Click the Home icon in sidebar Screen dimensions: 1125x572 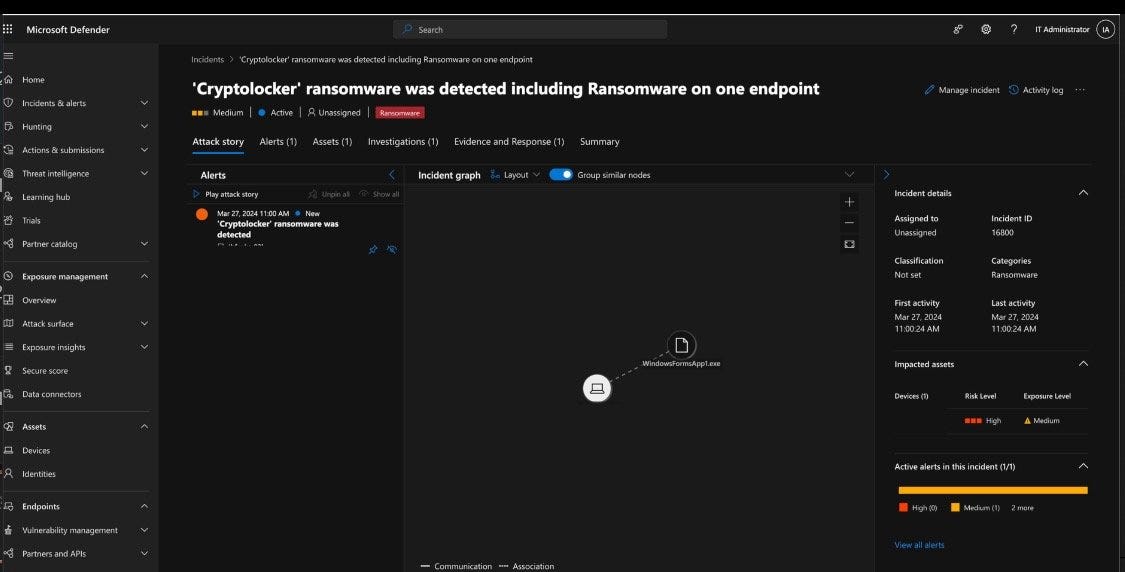point(9,80)
